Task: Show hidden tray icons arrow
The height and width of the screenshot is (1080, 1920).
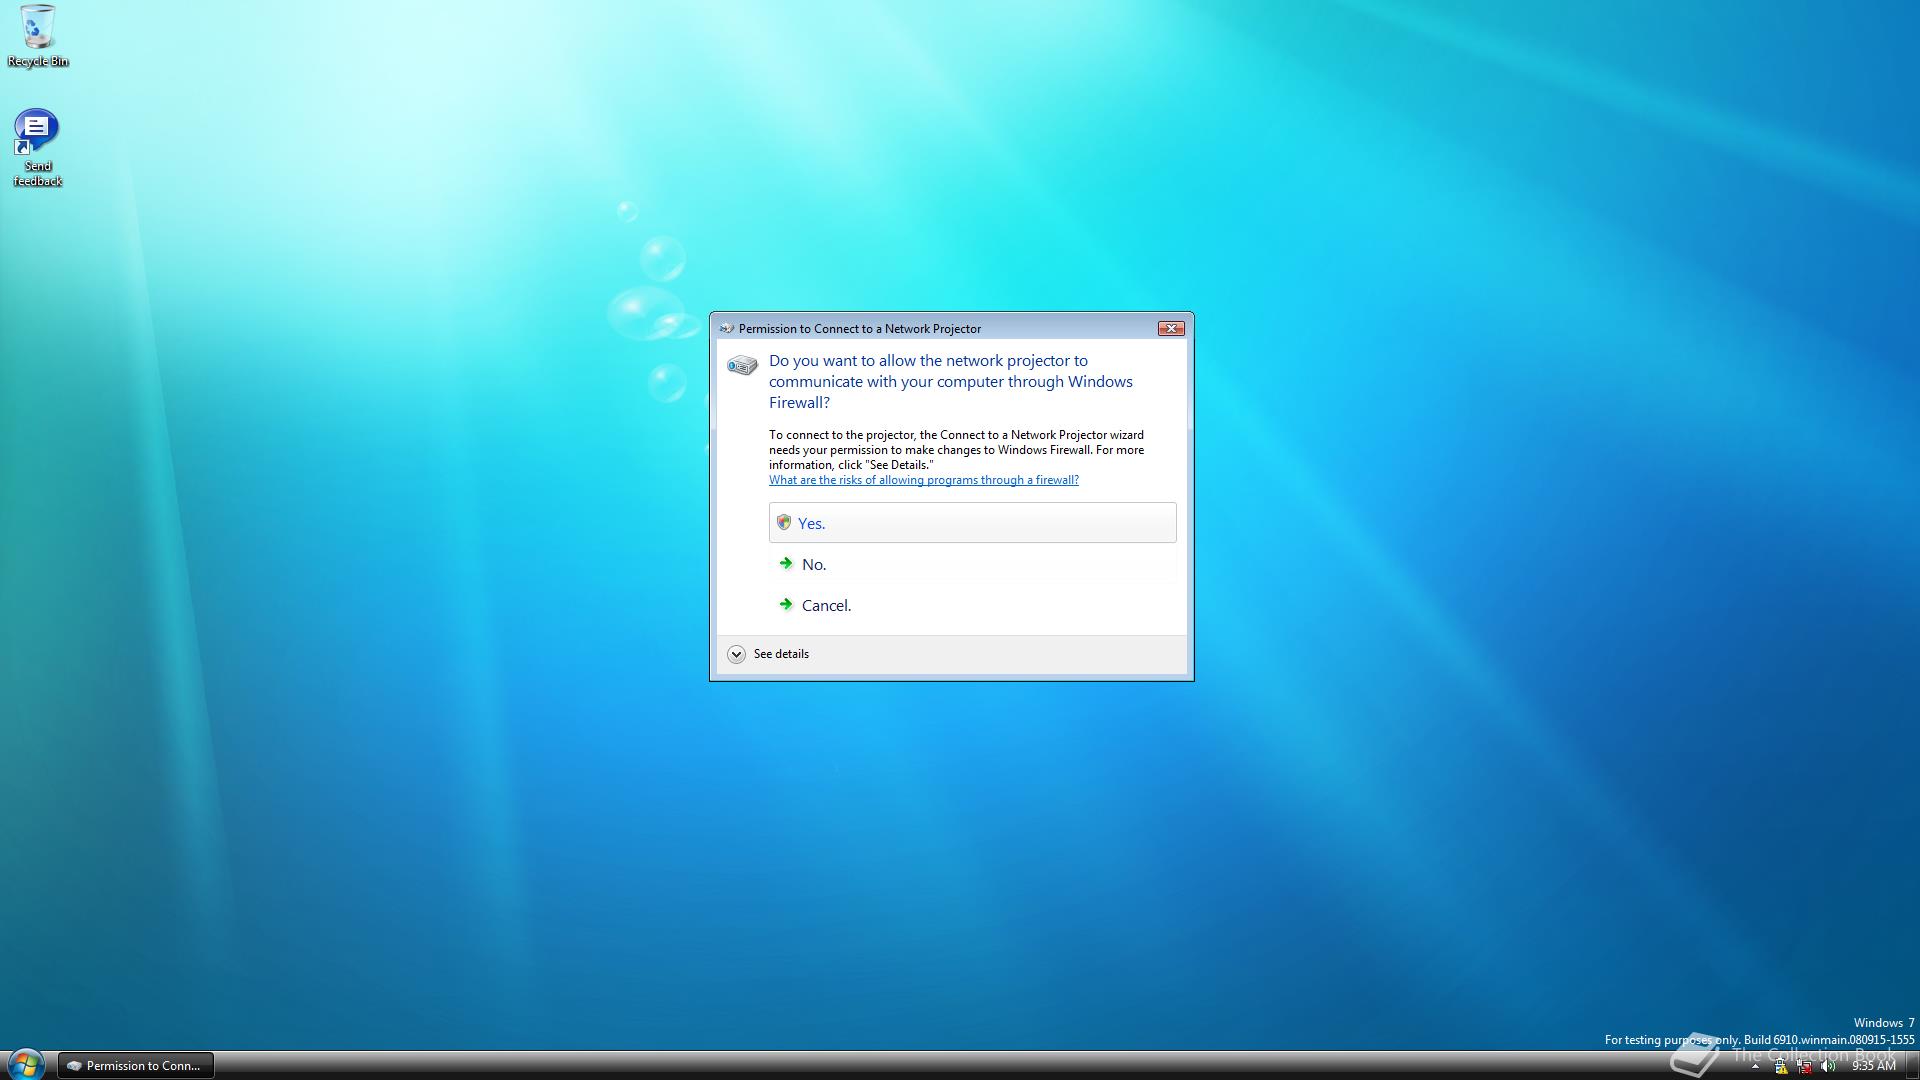Action: (1755, 1066)
